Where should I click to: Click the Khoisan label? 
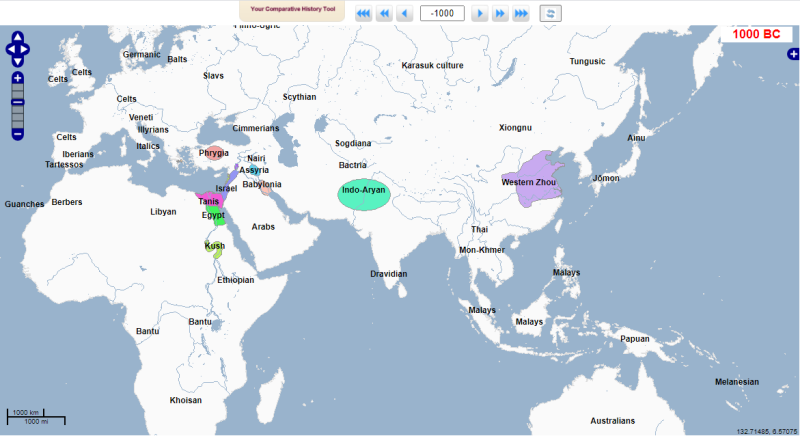[x=186, y=400]
